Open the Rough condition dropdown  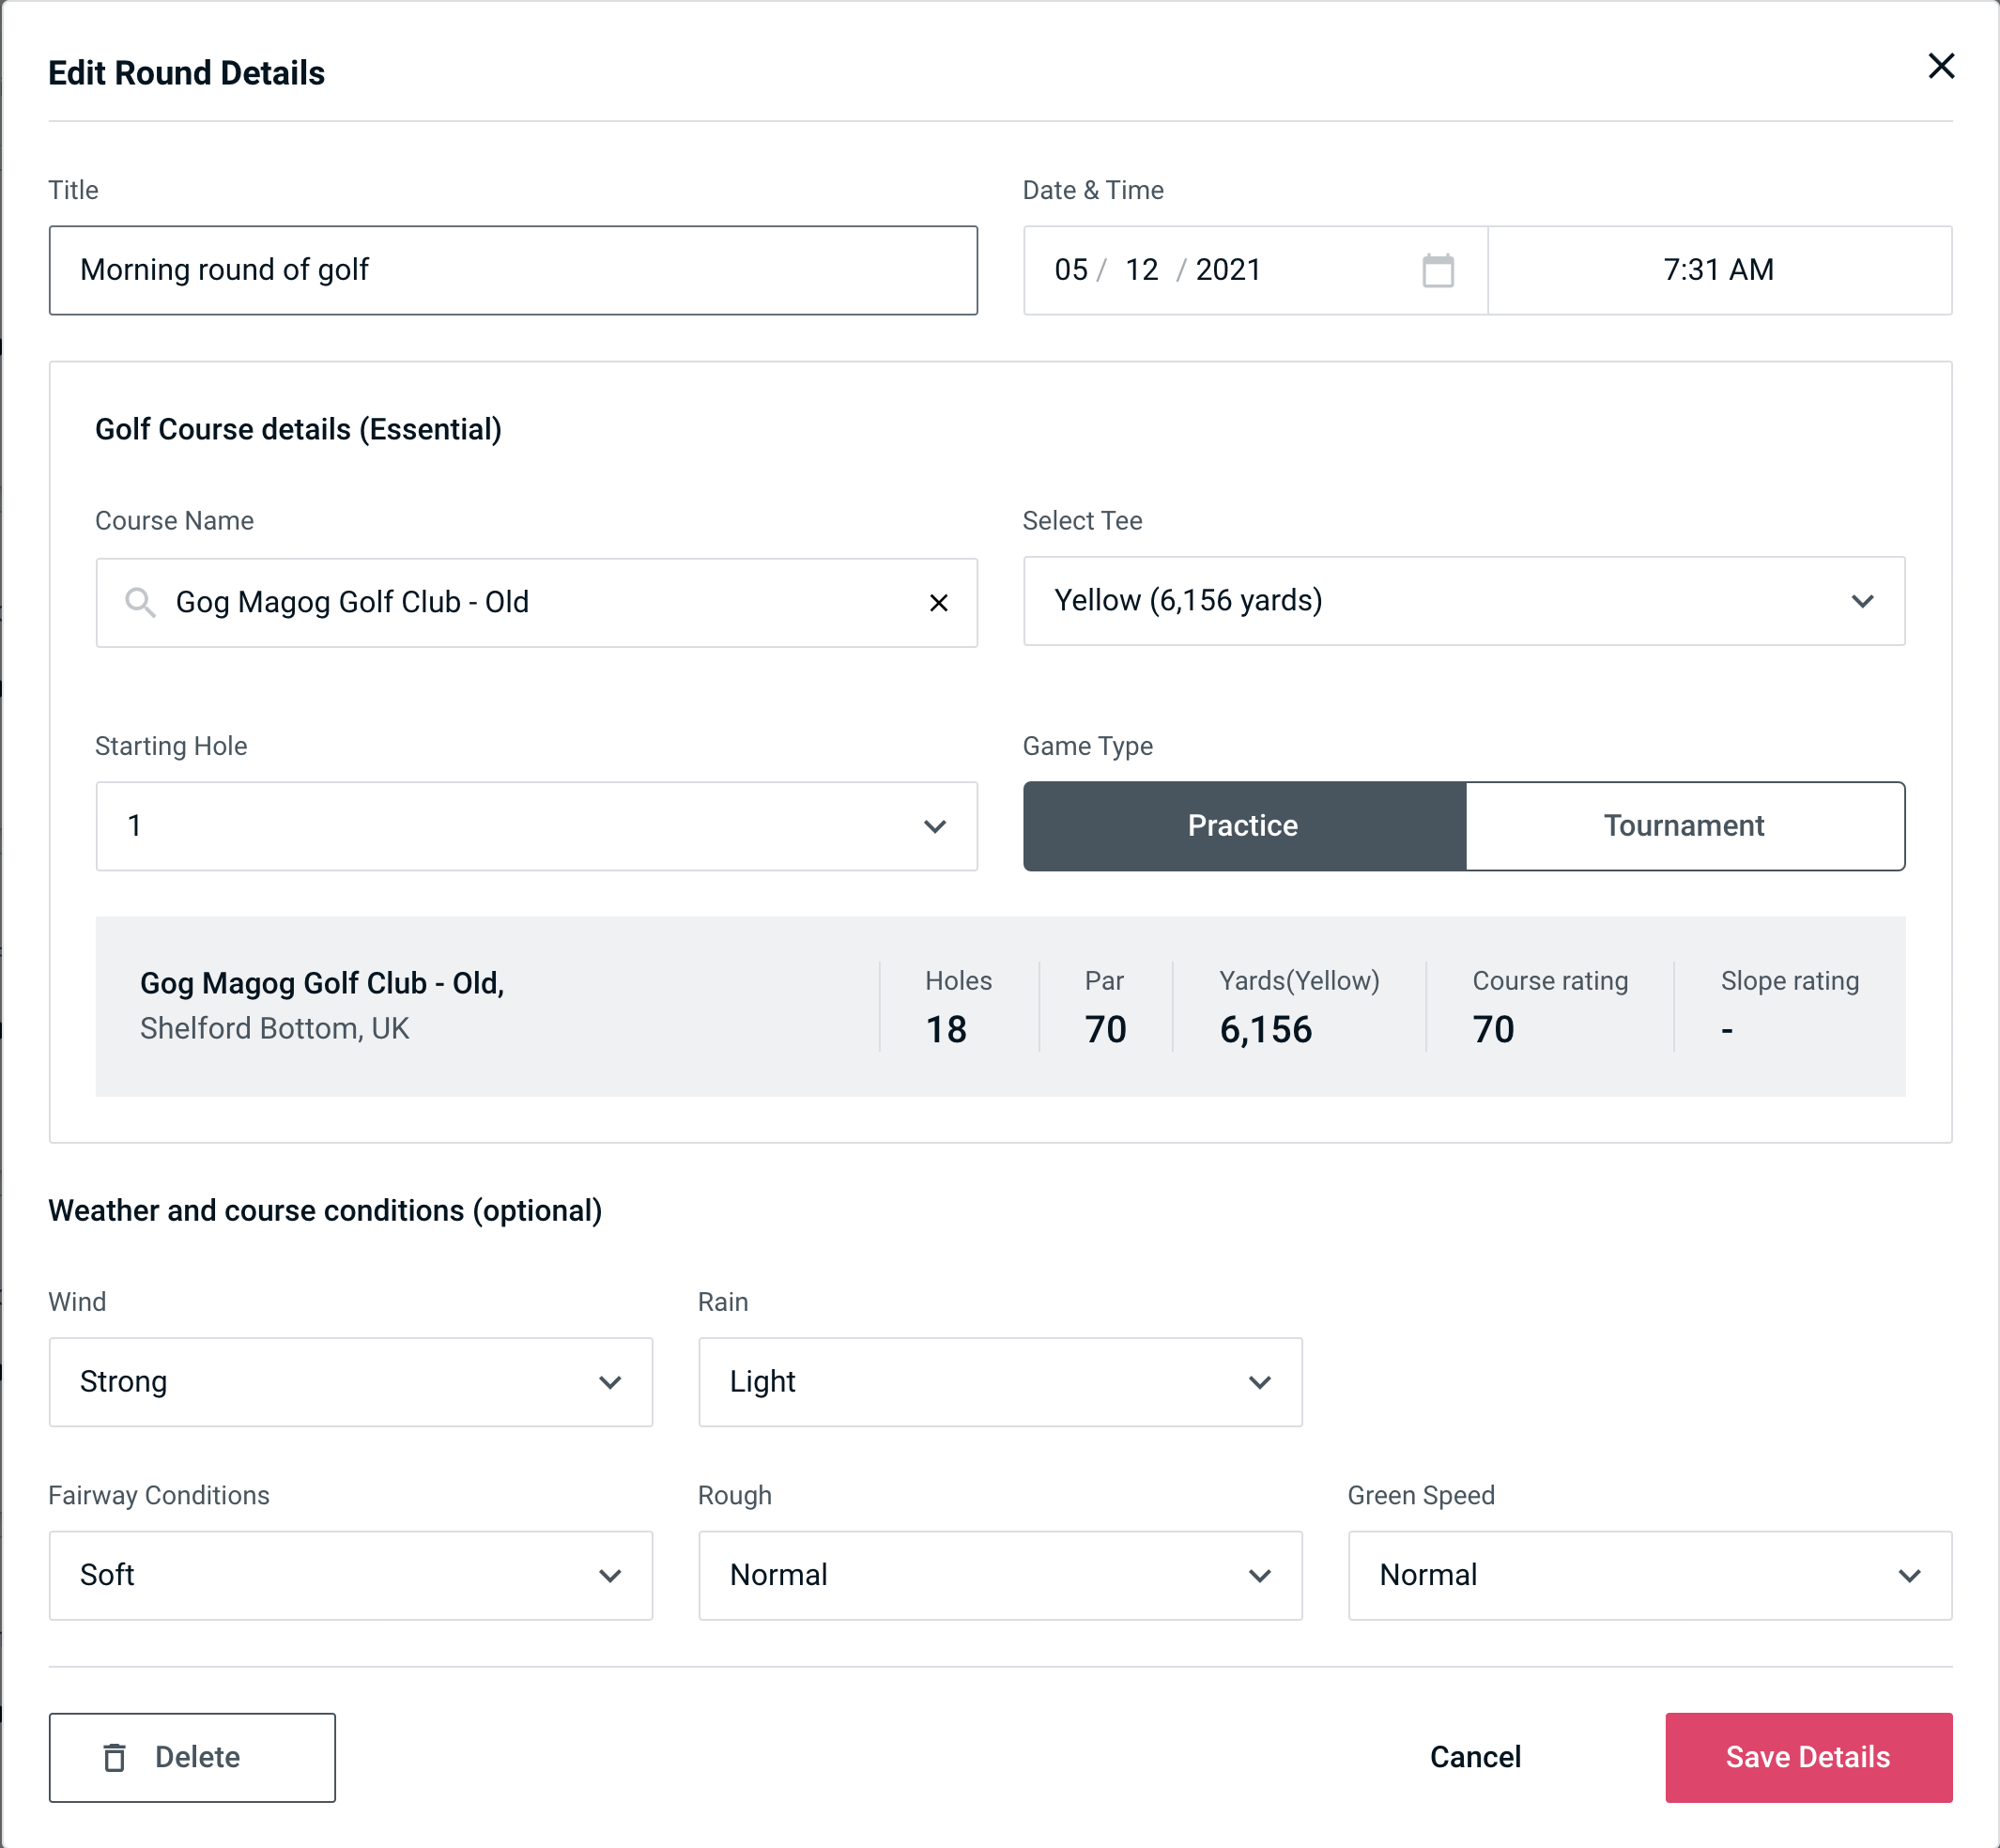[1000, 1575]
